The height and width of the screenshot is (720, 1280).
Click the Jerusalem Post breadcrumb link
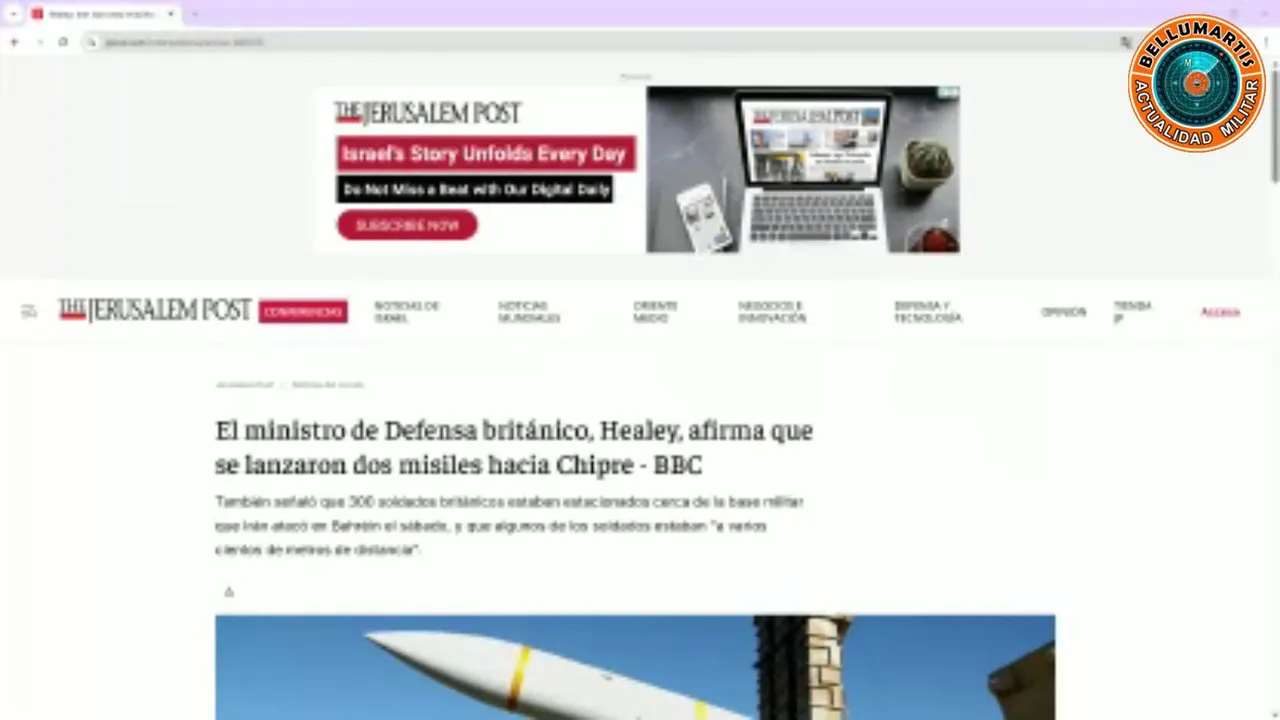pyautogui.click(x=244, y=384)
